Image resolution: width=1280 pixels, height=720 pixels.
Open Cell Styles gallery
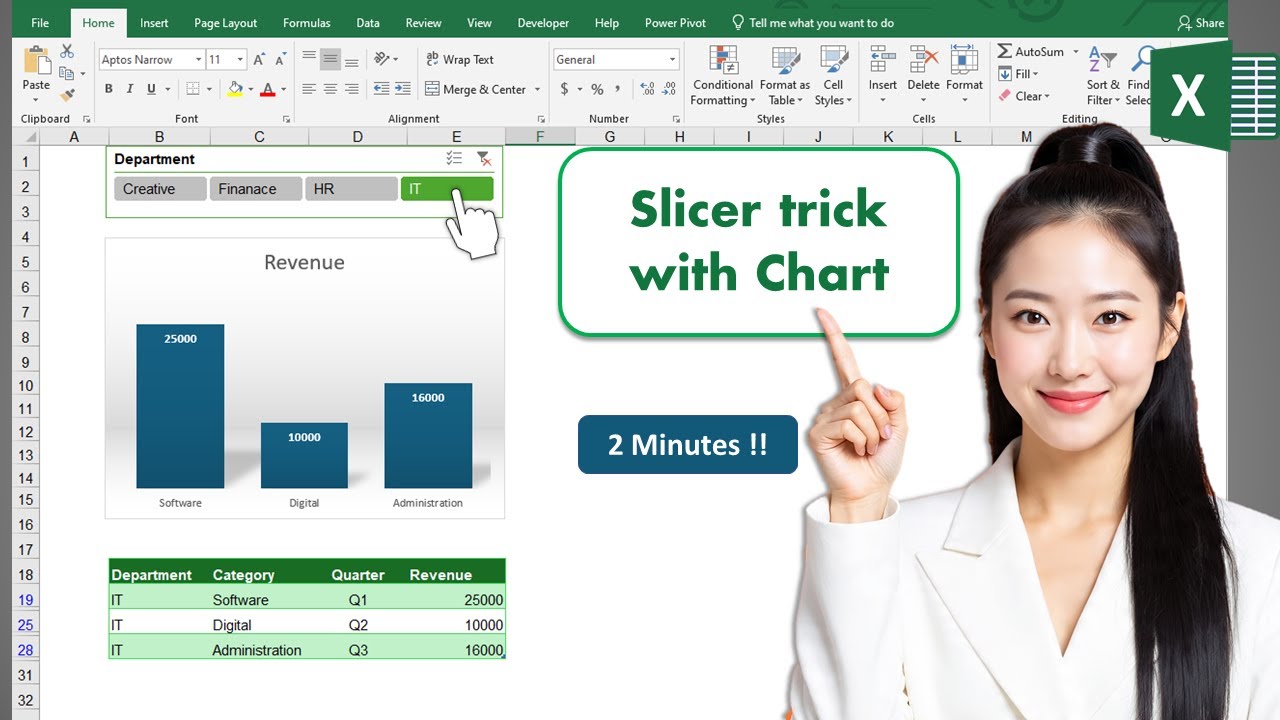[x=833, y=76]
